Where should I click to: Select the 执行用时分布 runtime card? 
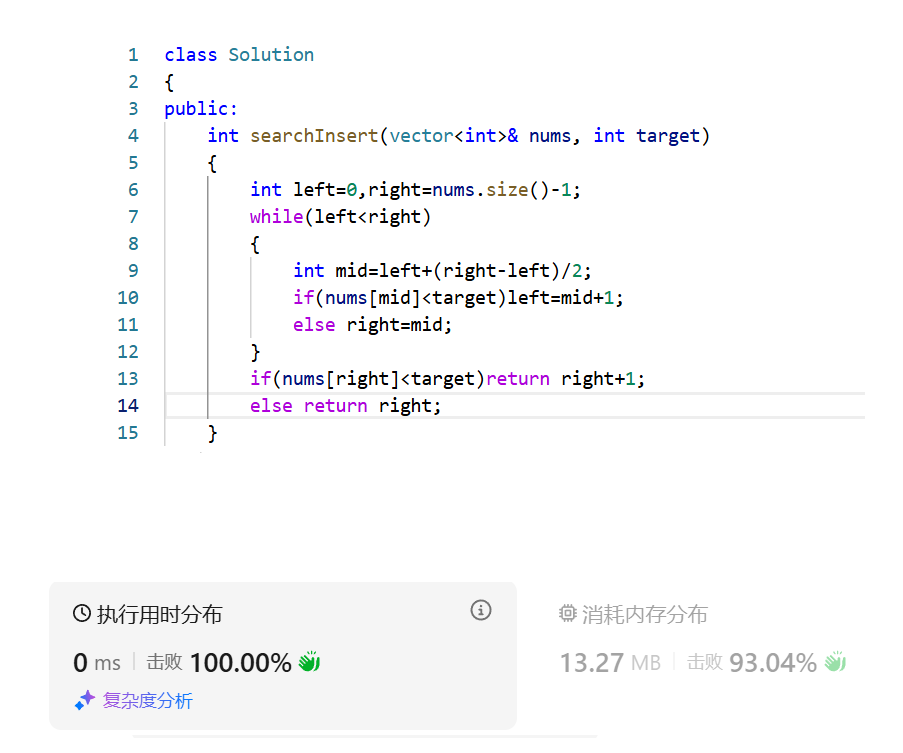pos(283,656)
